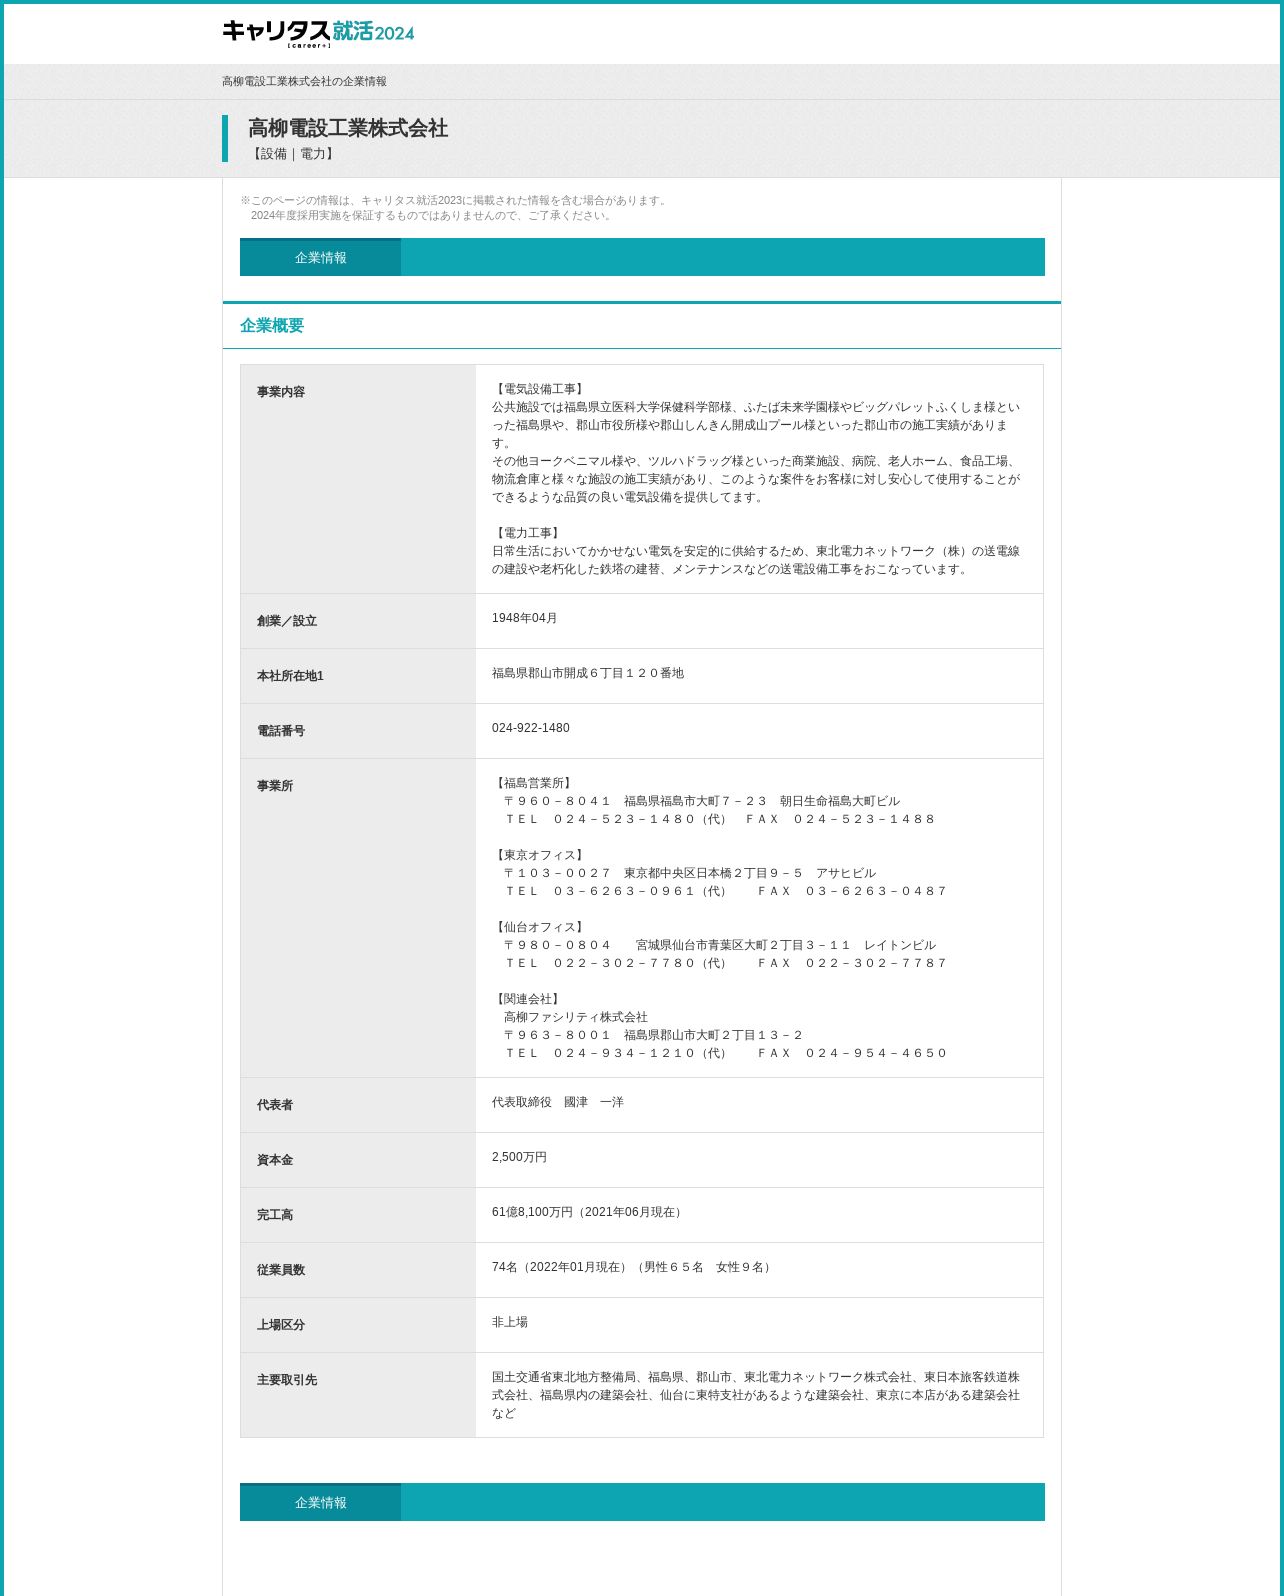Click the 事業内容 row label
1284x1596 pixels.
[281, 392]
